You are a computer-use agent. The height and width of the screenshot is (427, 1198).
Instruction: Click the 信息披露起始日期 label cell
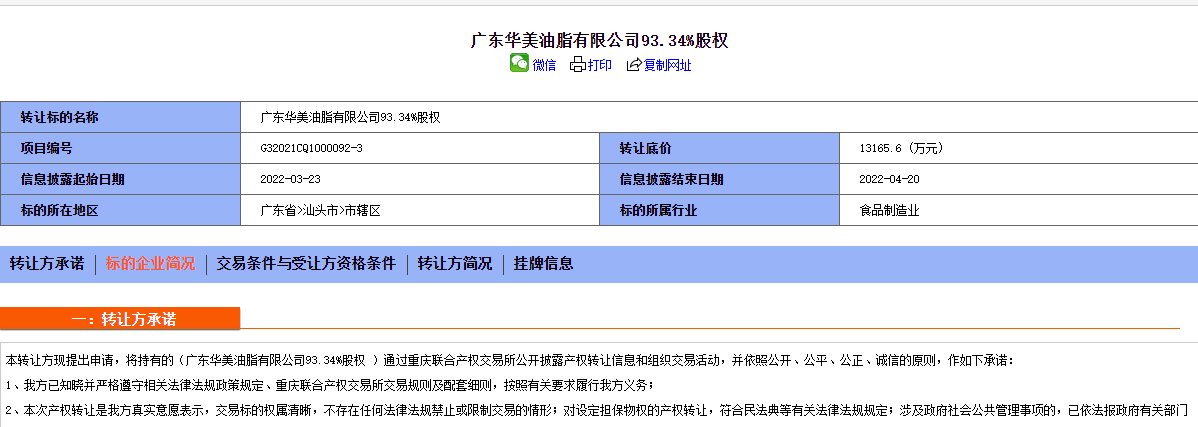120,180
